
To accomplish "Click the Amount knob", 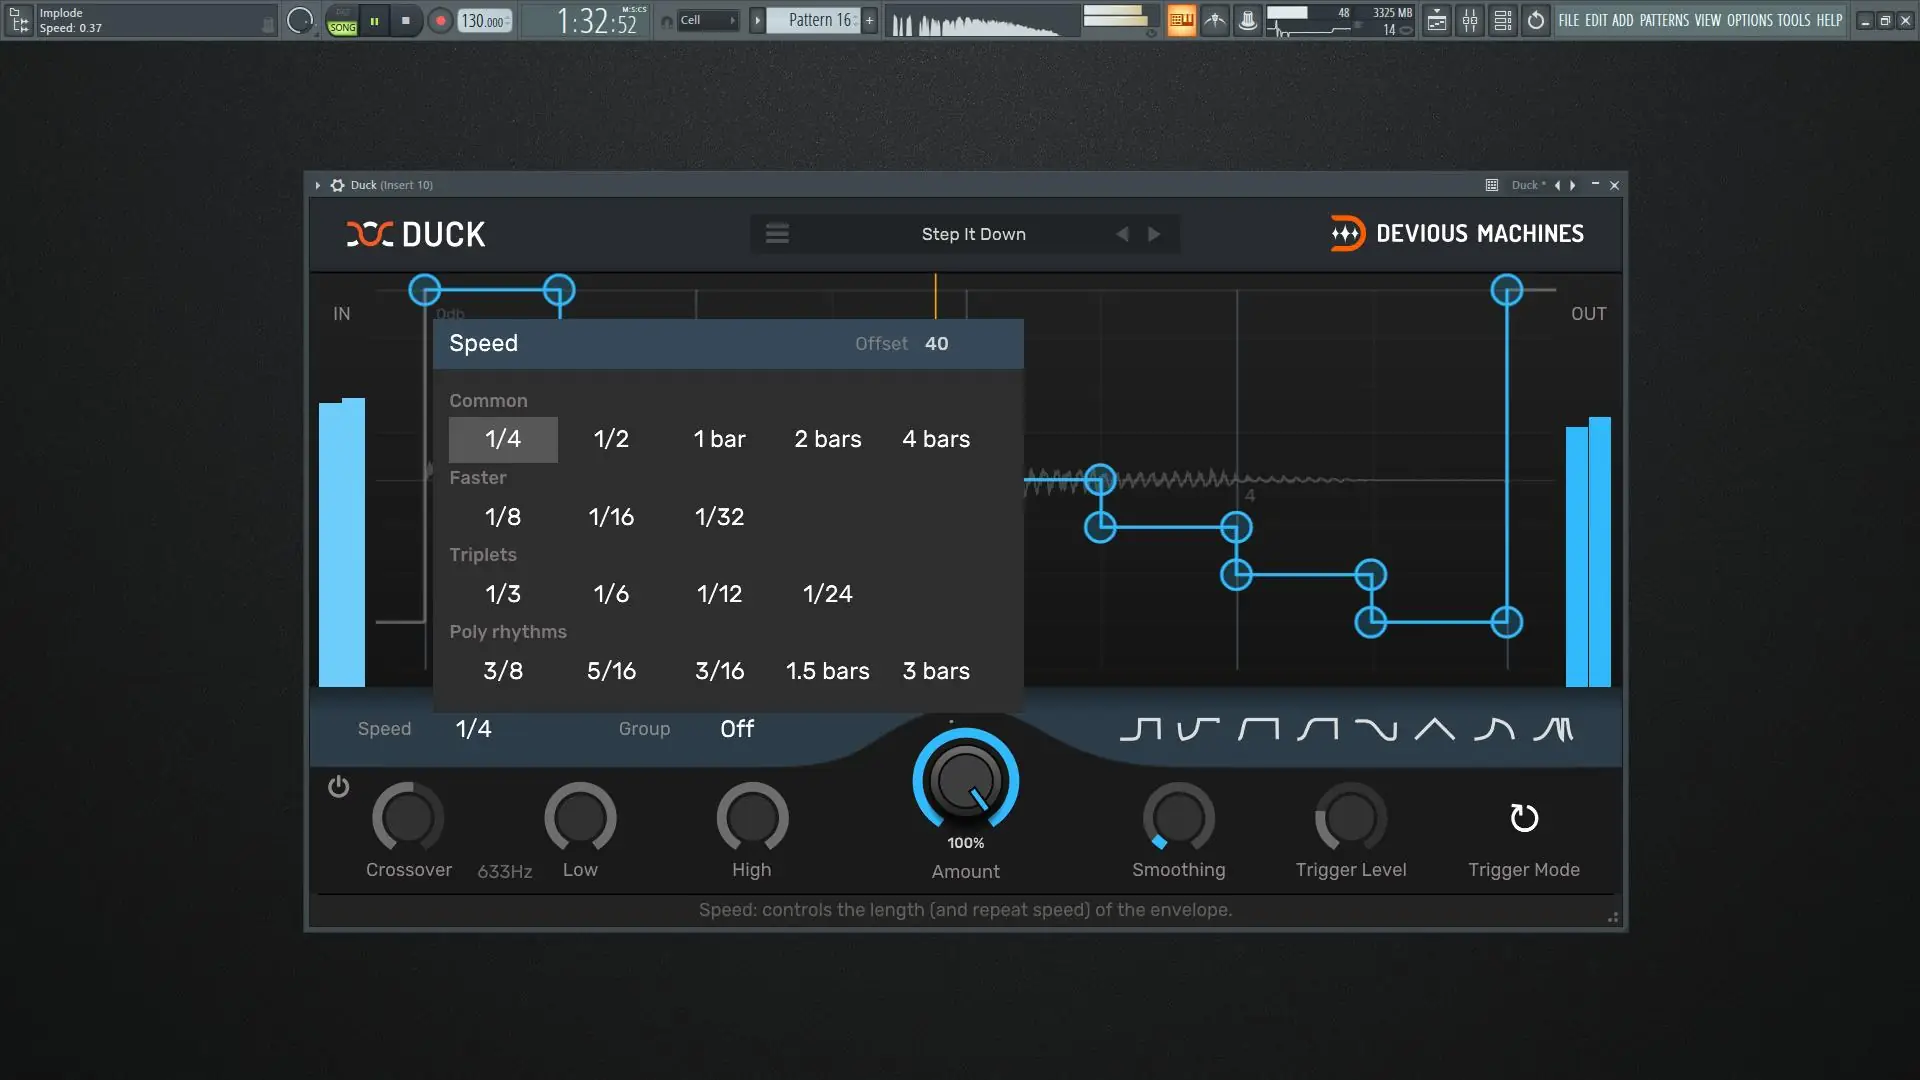I will (x=965, y=782).
